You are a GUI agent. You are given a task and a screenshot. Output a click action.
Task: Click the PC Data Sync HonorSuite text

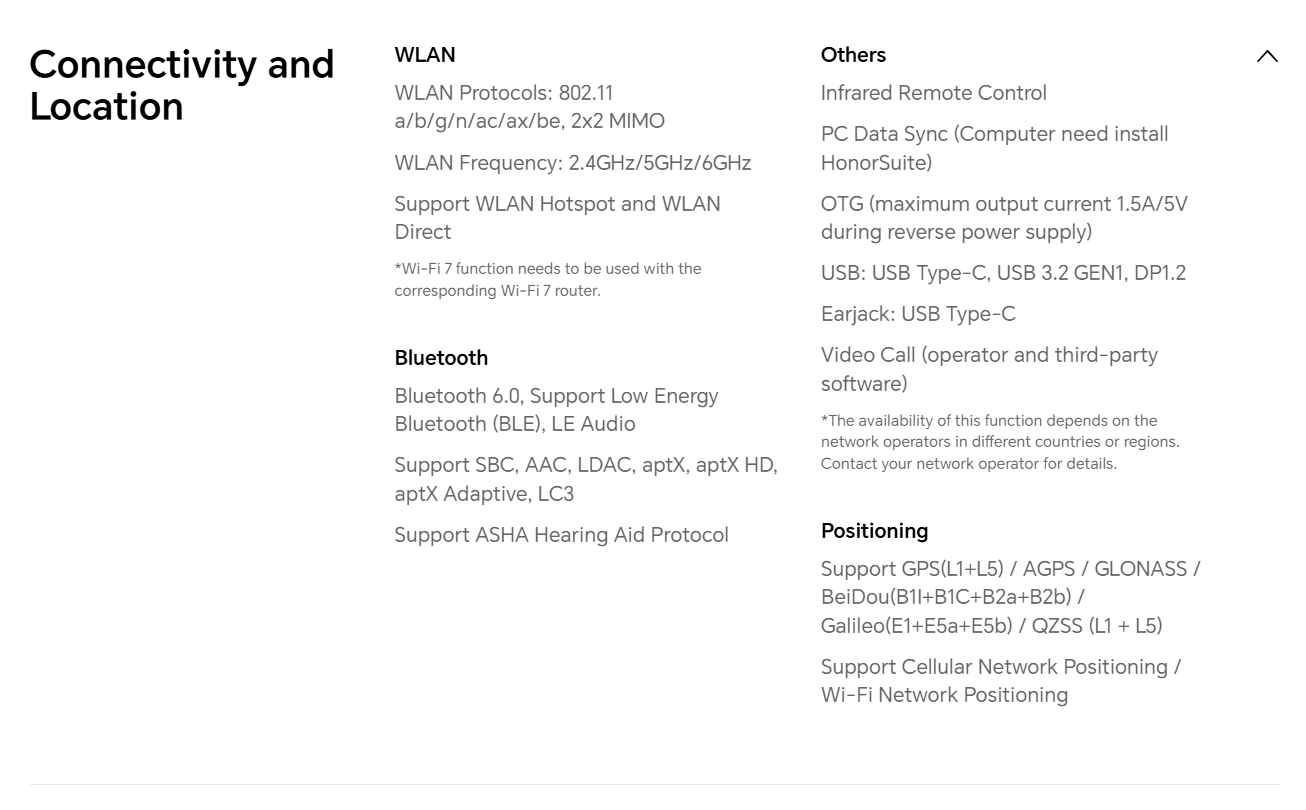click(994, 148)
